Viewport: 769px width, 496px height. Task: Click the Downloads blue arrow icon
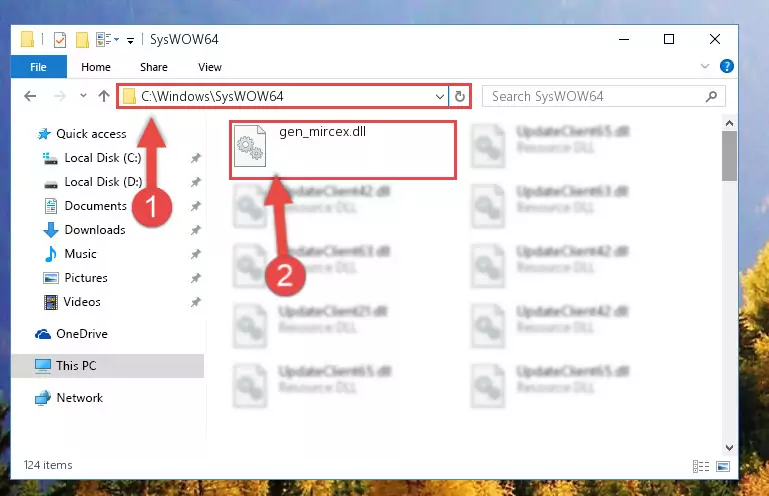51,230
